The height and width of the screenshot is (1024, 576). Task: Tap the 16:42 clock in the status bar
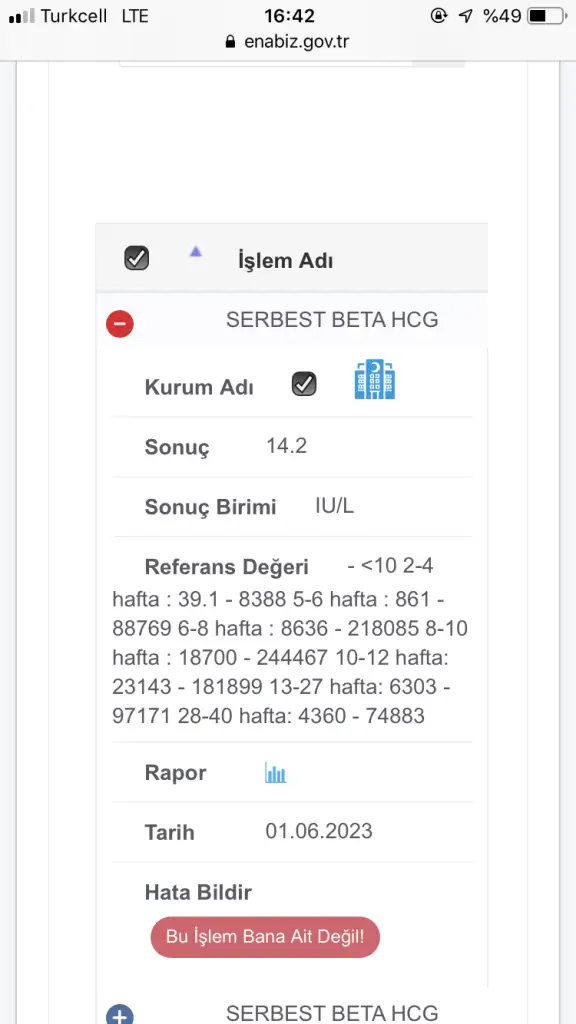[289, 16]
